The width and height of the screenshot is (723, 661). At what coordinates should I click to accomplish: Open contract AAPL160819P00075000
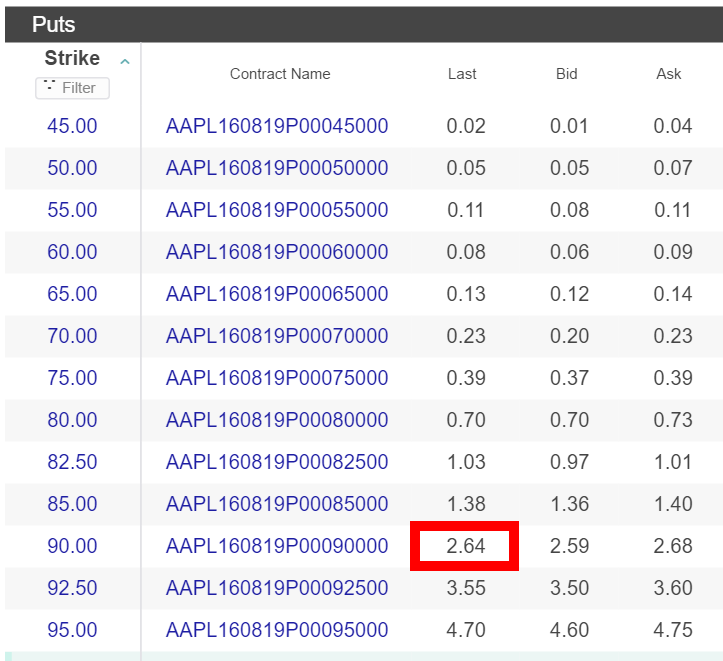pyautogui.click(x=277, y=378)
